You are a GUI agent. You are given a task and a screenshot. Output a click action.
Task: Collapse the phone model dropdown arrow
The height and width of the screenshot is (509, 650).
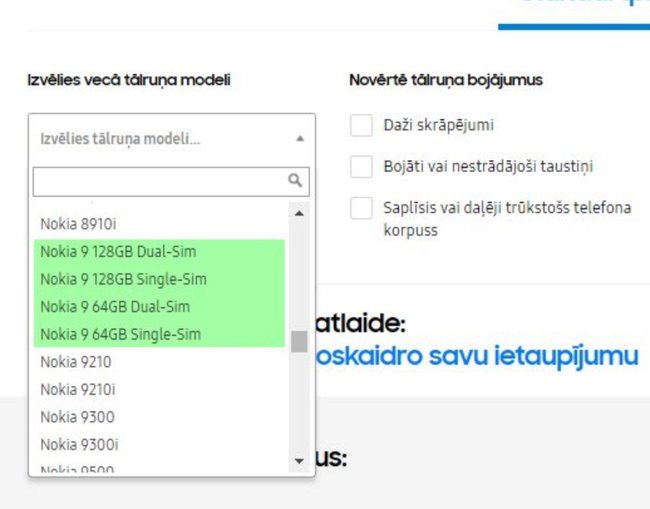[300, 138]
